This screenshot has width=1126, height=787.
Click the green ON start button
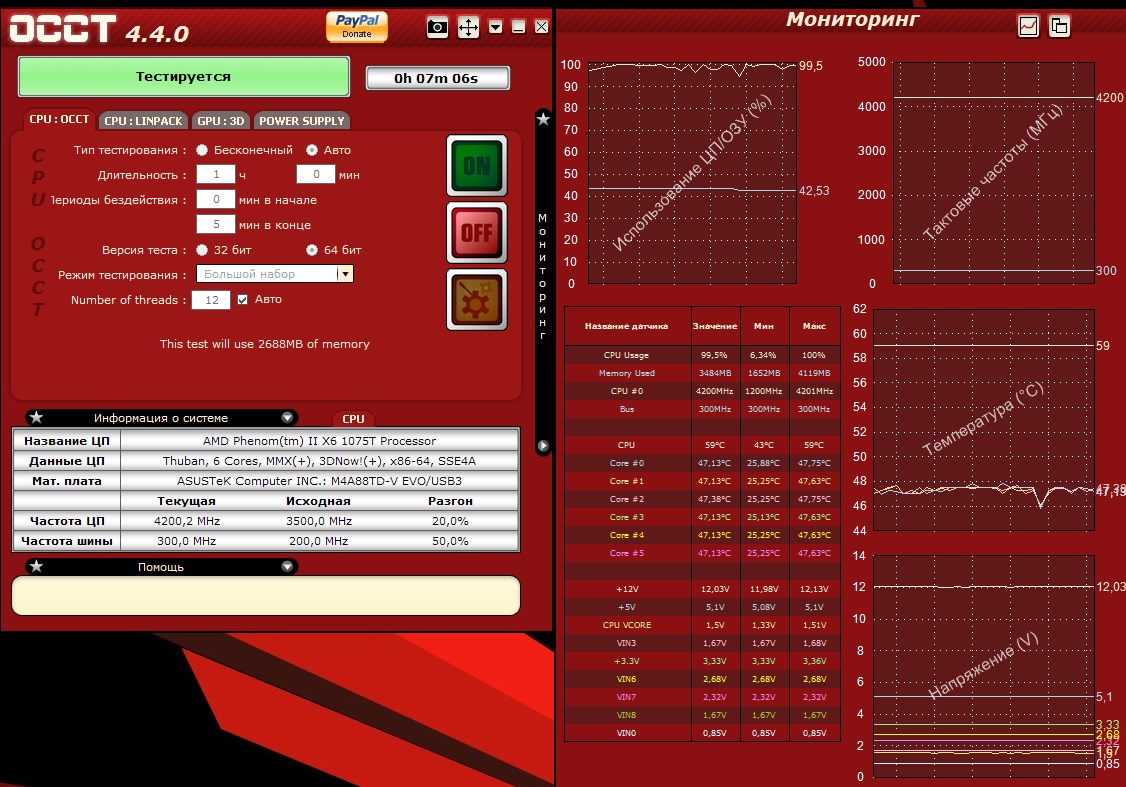[x=477, y=166]
